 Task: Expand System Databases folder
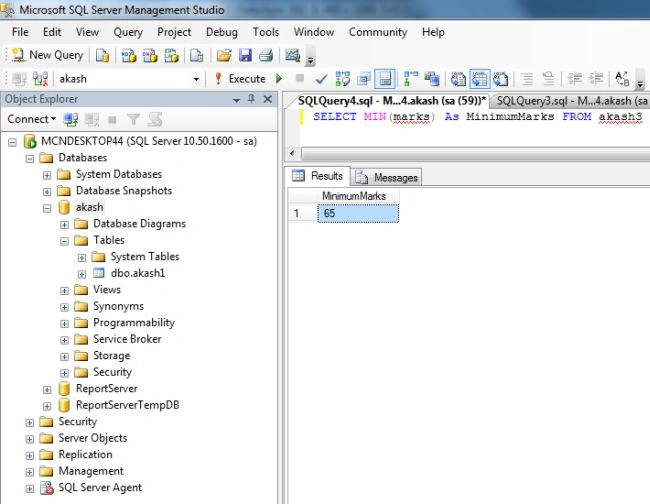(x=47, y=175)
